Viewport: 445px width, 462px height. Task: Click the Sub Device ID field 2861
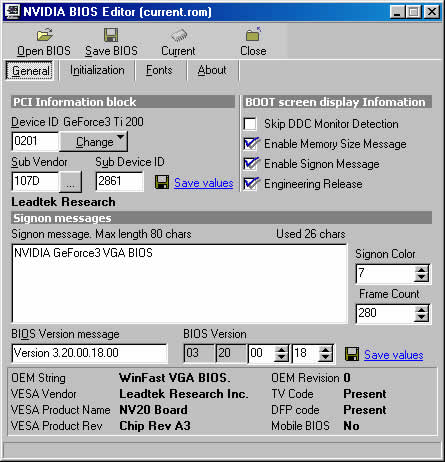pyautogui.click(x=119, y=181)
